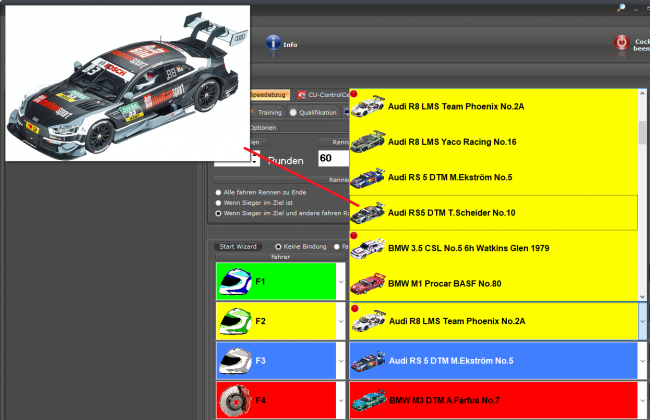Choose 'Audi R8 LMS Yaco Racing No.16' entry
Viewport: 650px width, 420px height.
pyautogui.click(x=494, y=142)
